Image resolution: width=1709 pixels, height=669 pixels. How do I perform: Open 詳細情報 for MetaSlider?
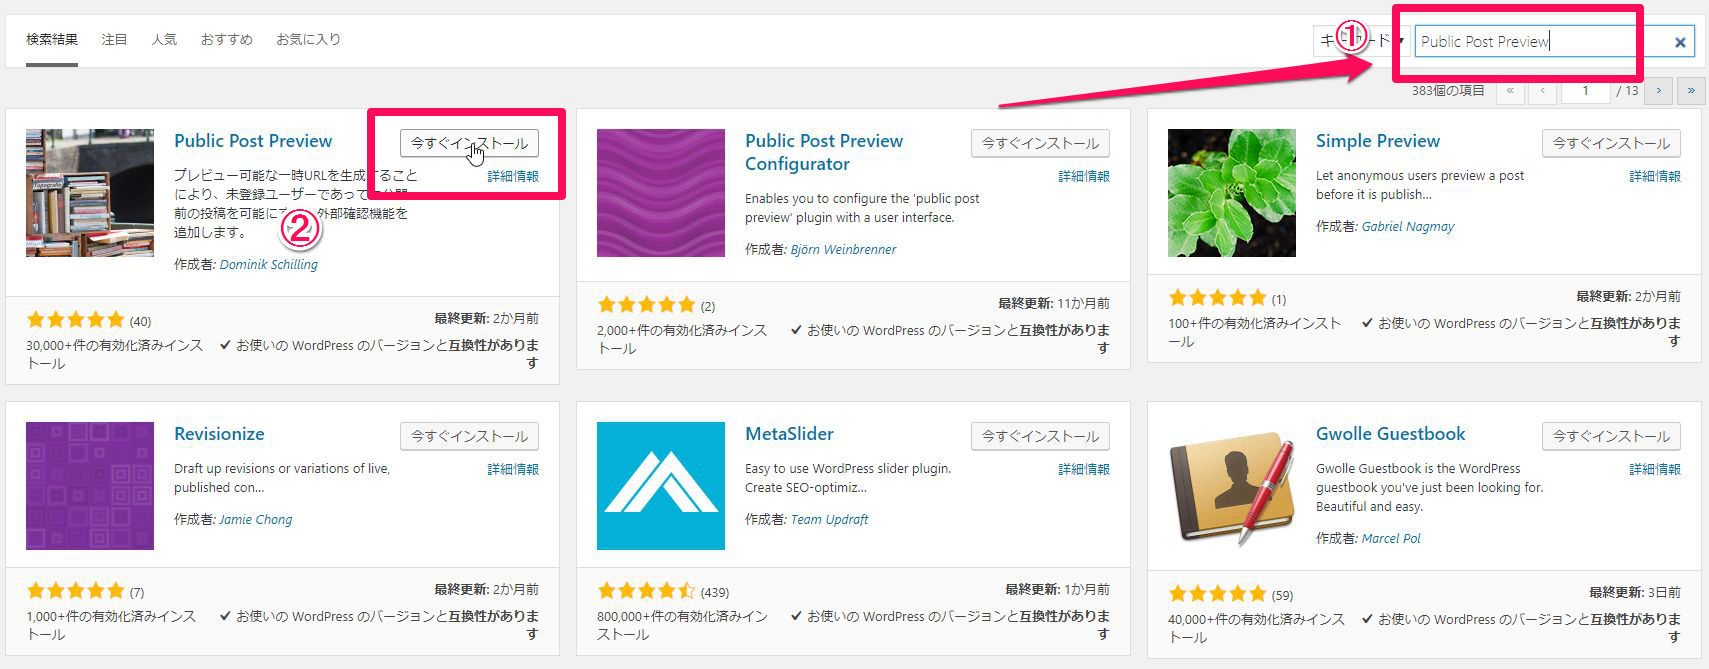point(1084,469)
